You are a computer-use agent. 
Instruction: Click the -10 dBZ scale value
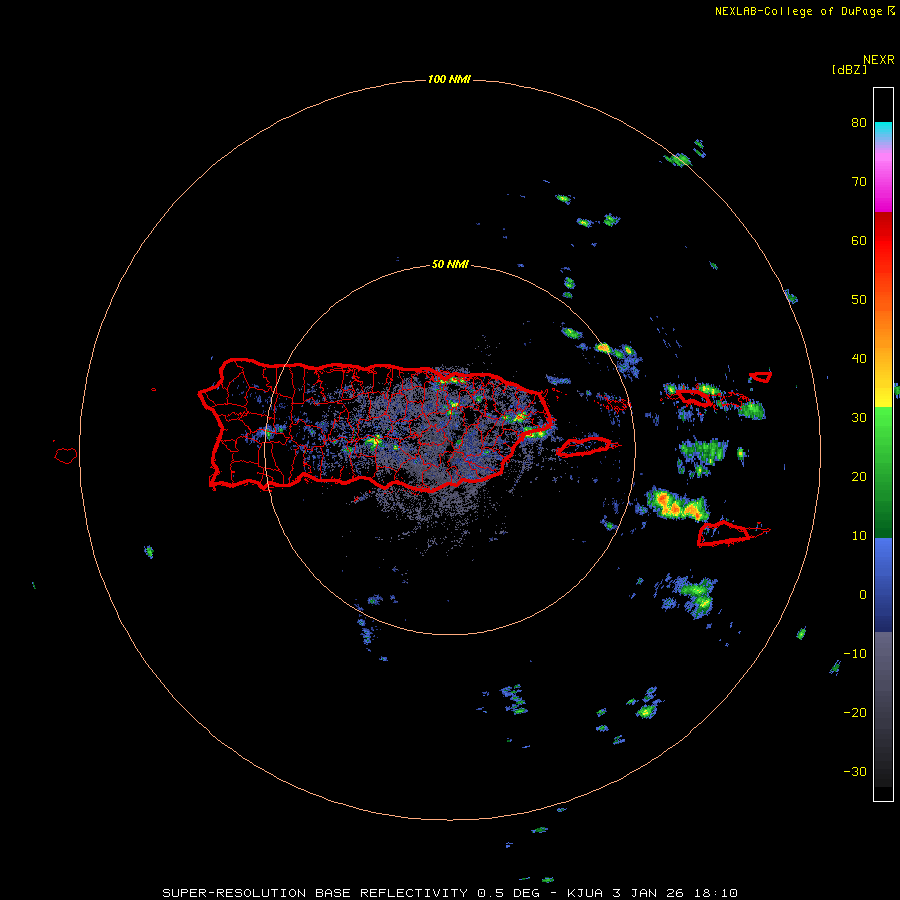pos(855,654)
